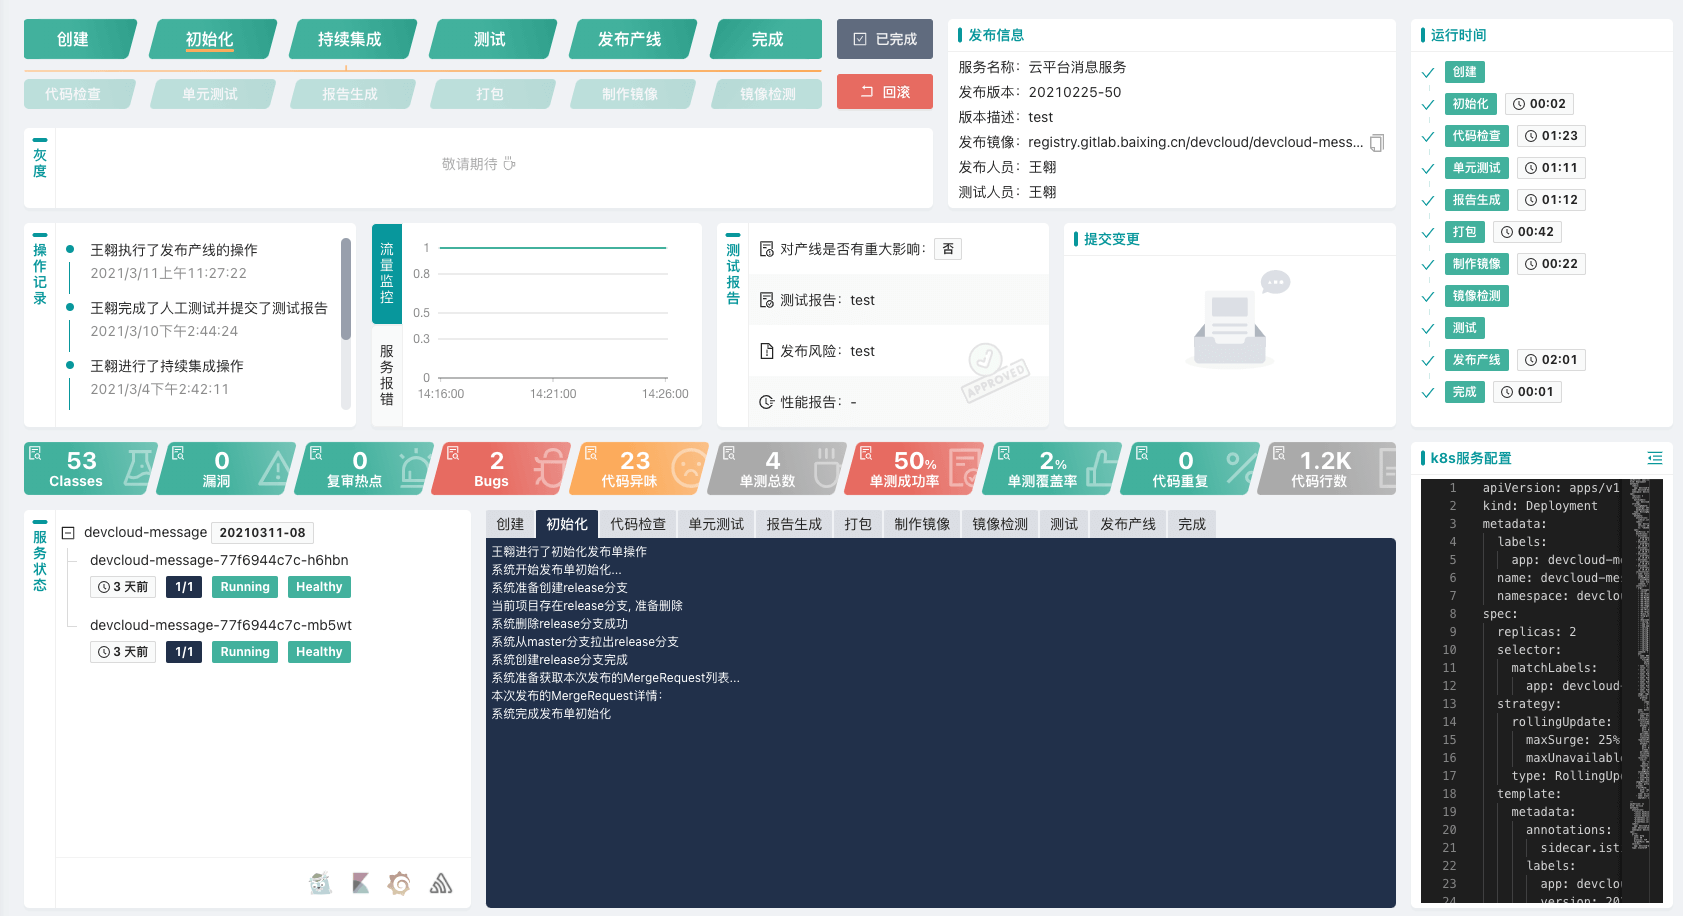Image resolution: width=1683 pixels, height=916 pixels.
Task: Open the 打包 log tab
Action: [858, 524]
